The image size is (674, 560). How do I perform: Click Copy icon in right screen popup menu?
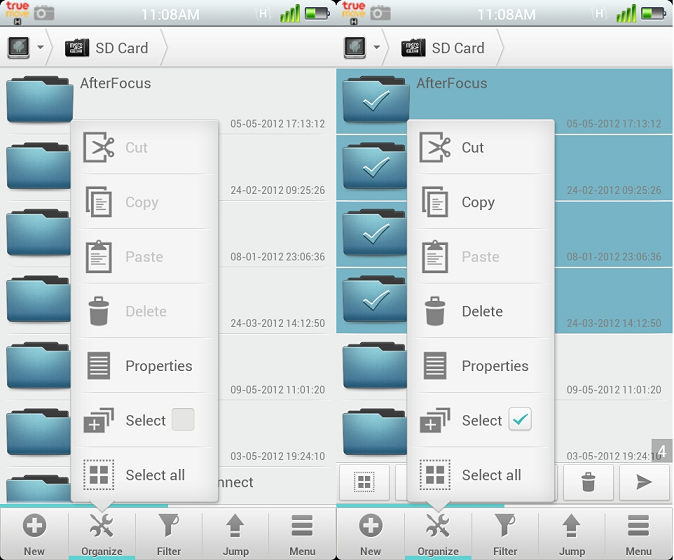[435, 202]
